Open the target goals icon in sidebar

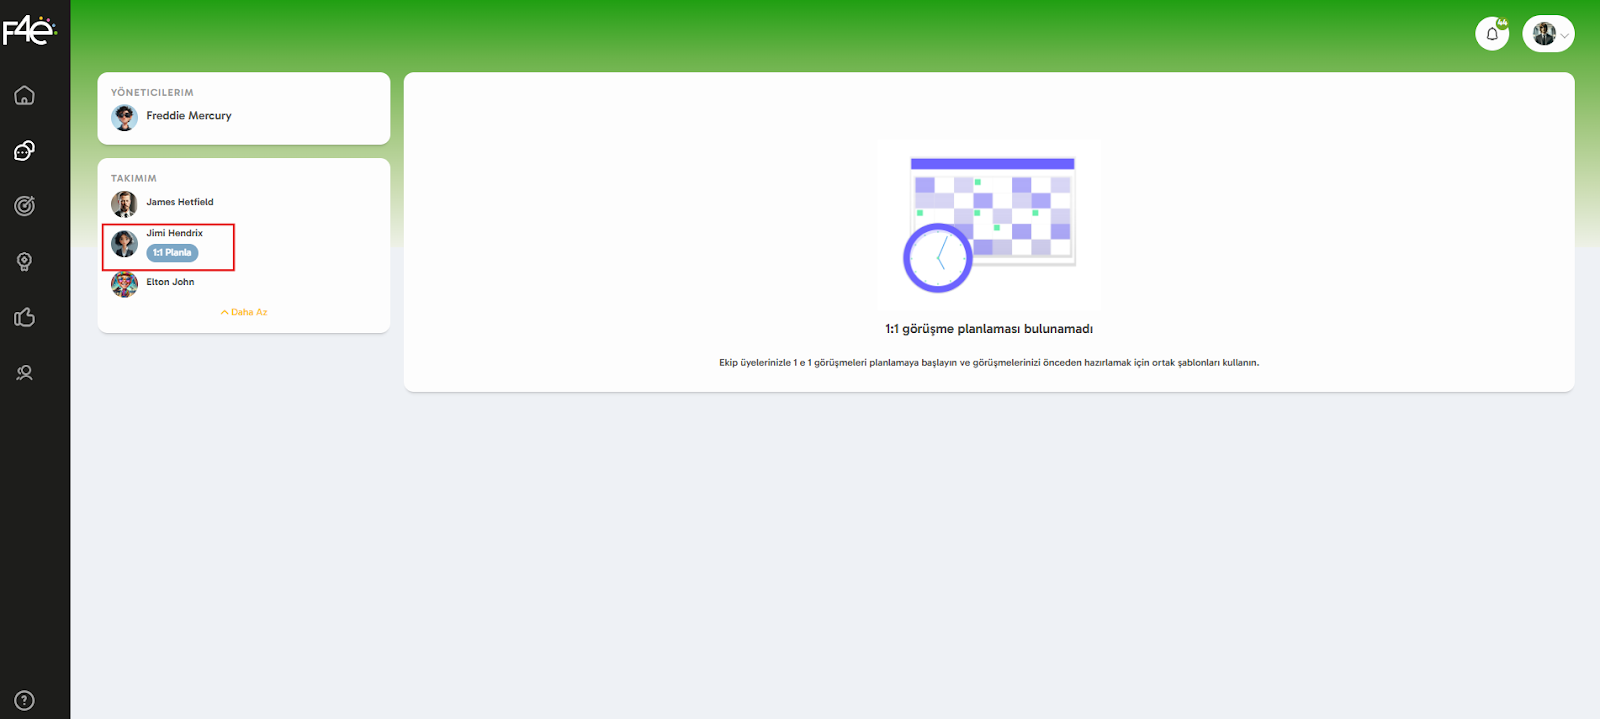tap(25, 206)
